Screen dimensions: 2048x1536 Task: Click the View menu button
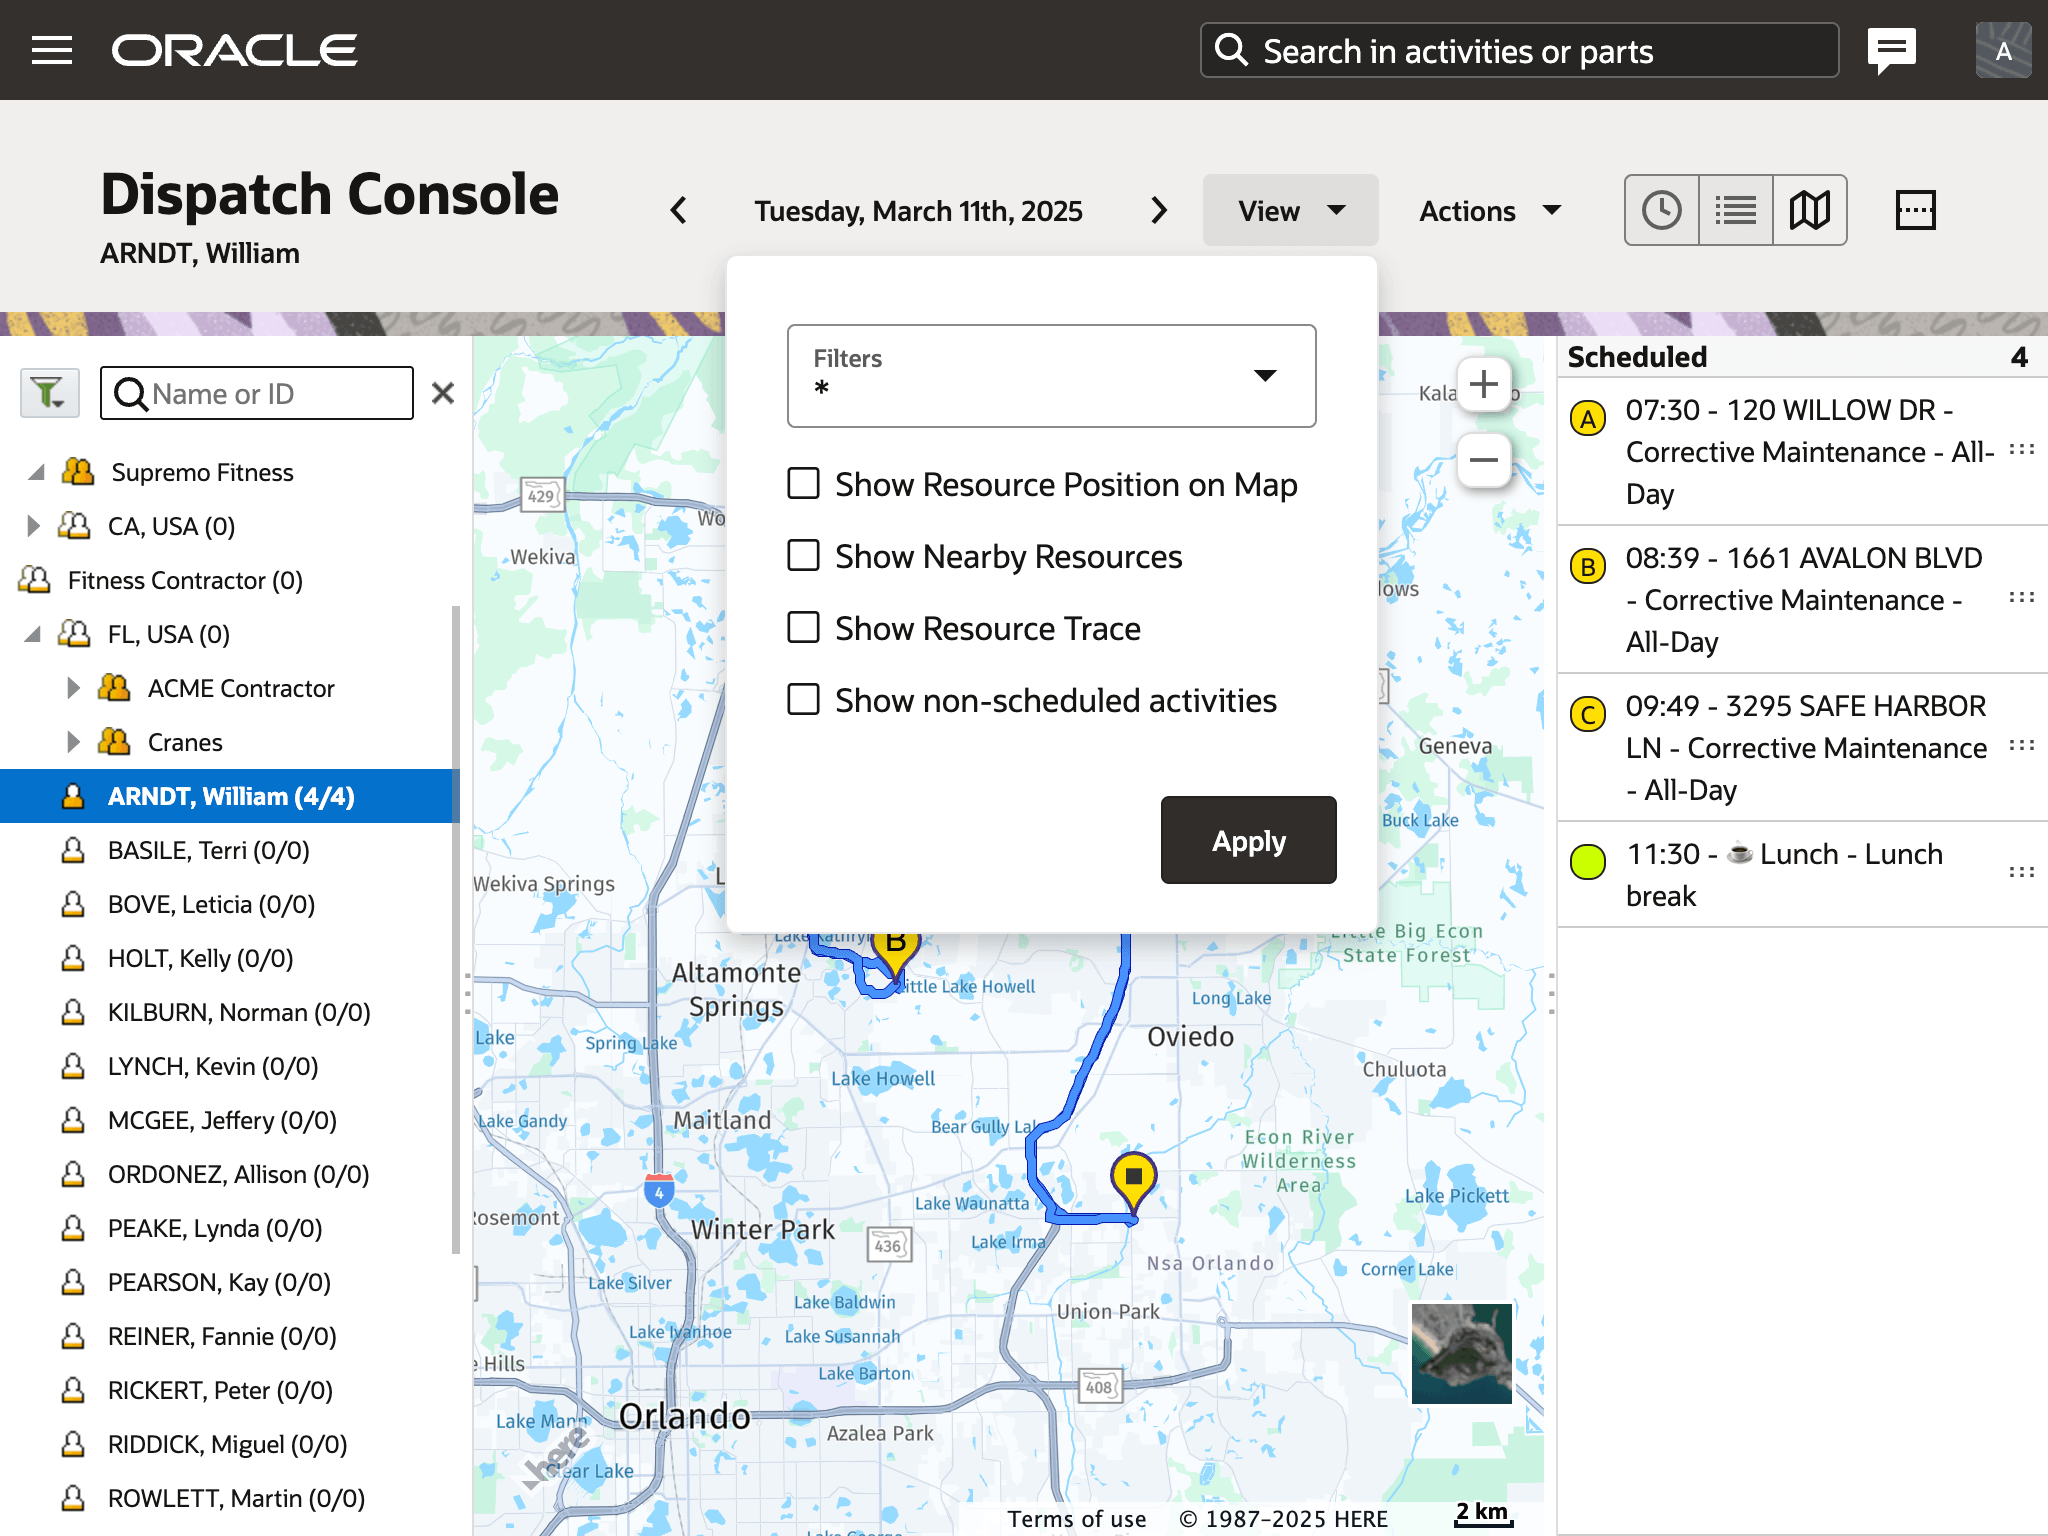pos(1290,211)
